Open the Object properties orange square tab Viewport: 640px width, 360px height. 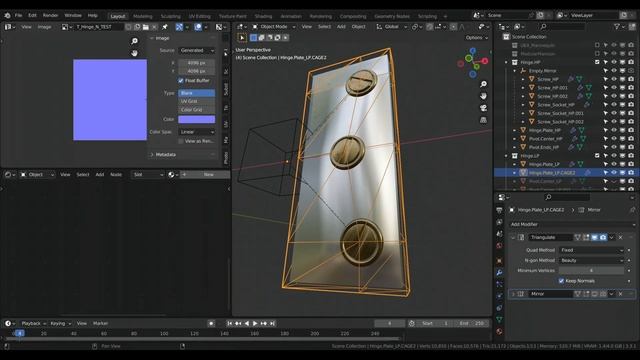(499, 260)
